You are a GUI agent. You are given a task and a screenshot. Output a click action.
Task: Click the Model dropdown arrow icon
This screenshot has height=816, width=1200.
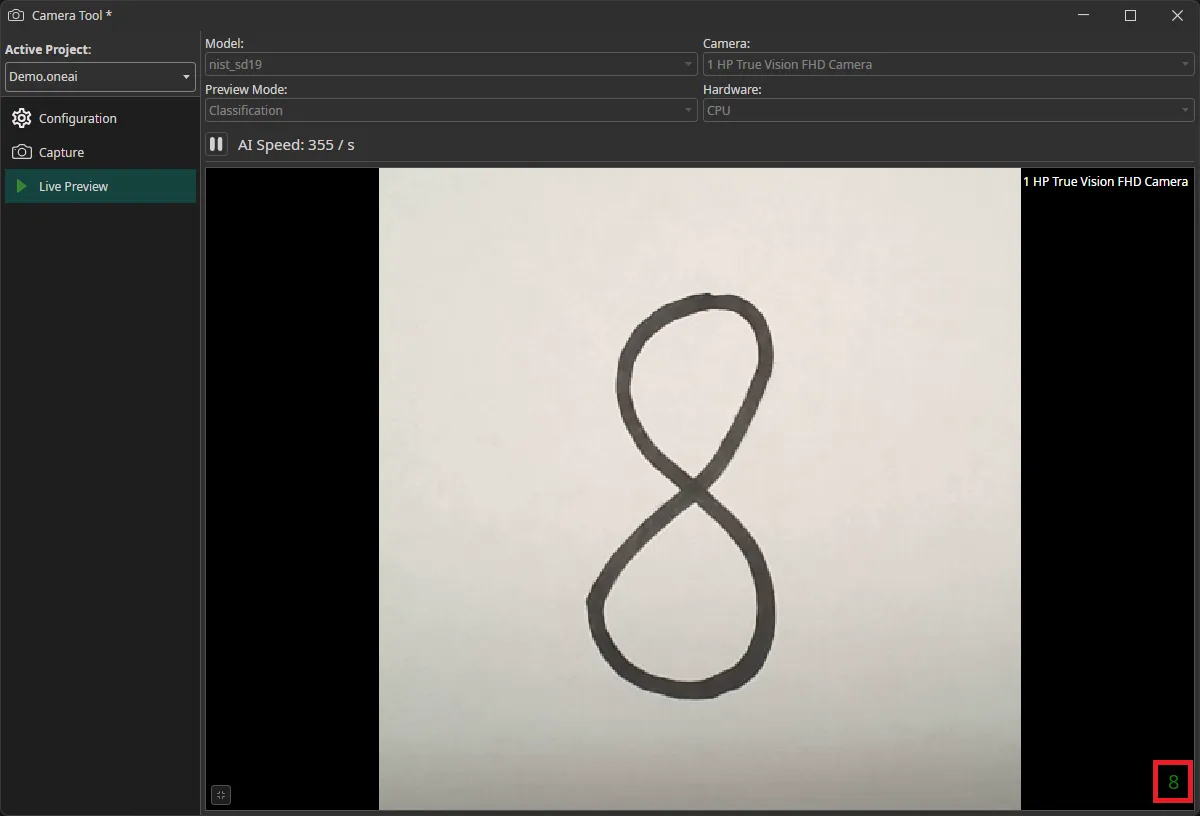688,64
